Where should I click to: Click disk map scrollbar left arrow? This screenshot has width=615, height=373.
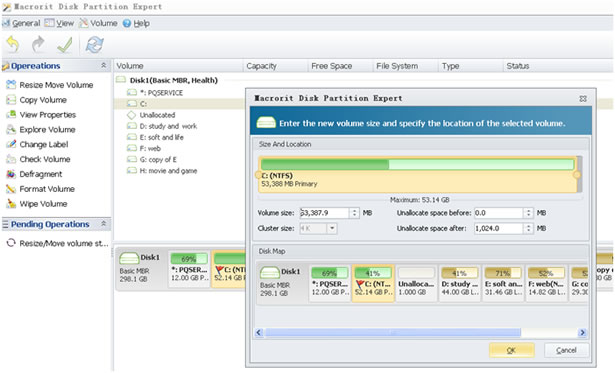(259, 333)
